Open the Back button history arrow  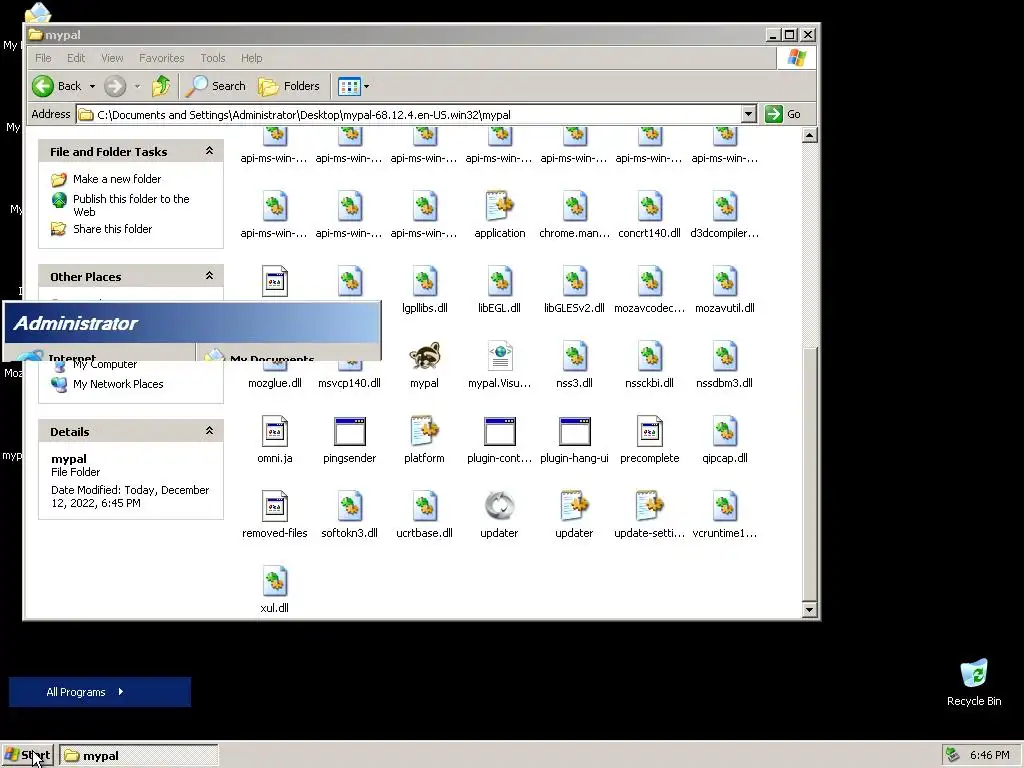point(92,86)
